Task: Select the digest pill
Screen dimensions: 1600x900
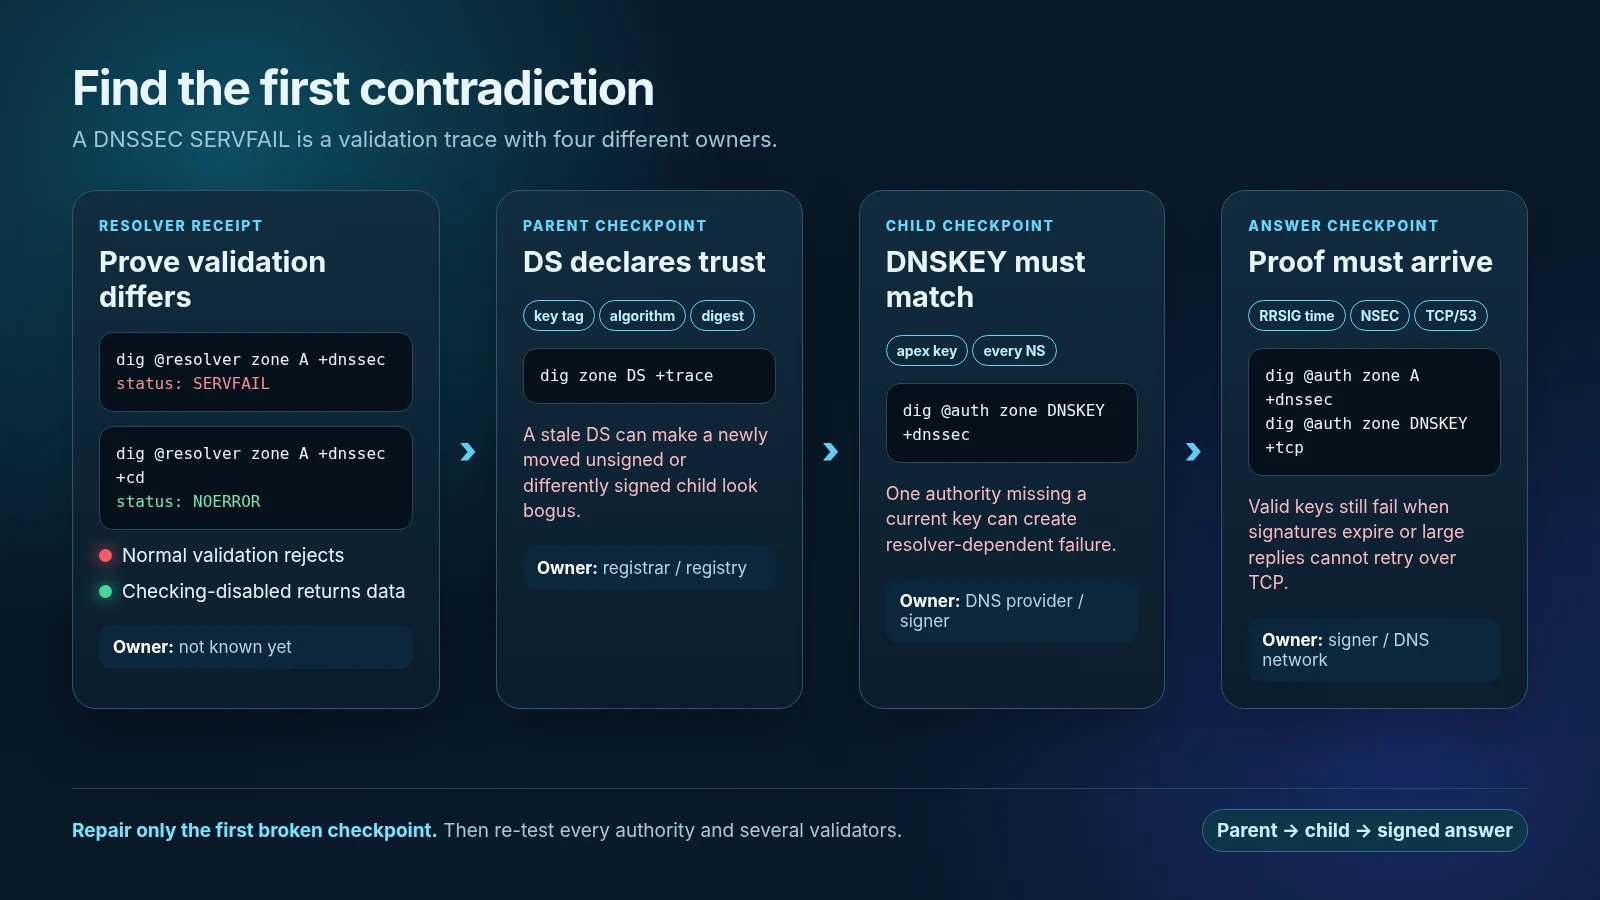Action: (x=722, y=316)
